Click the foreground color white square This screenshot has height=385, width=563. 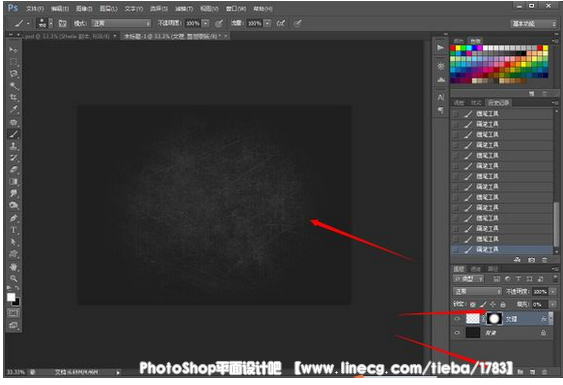coord(11,297)
